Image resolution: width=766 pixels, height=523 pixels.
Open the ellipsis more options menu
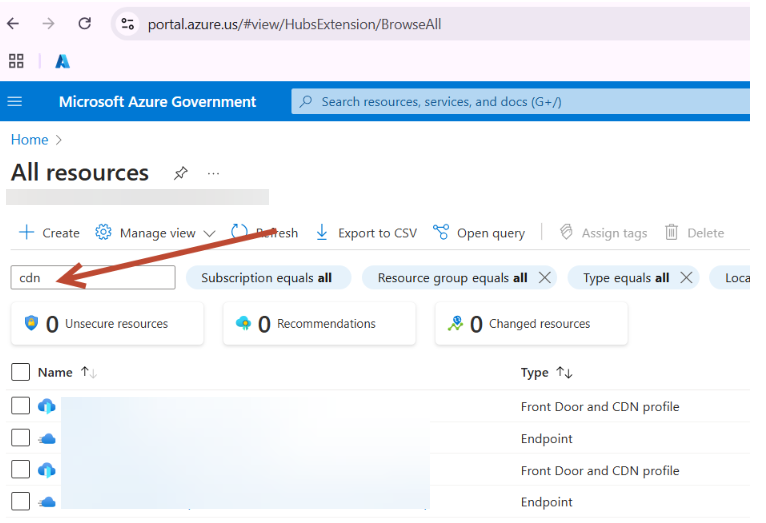coord(213,173)
